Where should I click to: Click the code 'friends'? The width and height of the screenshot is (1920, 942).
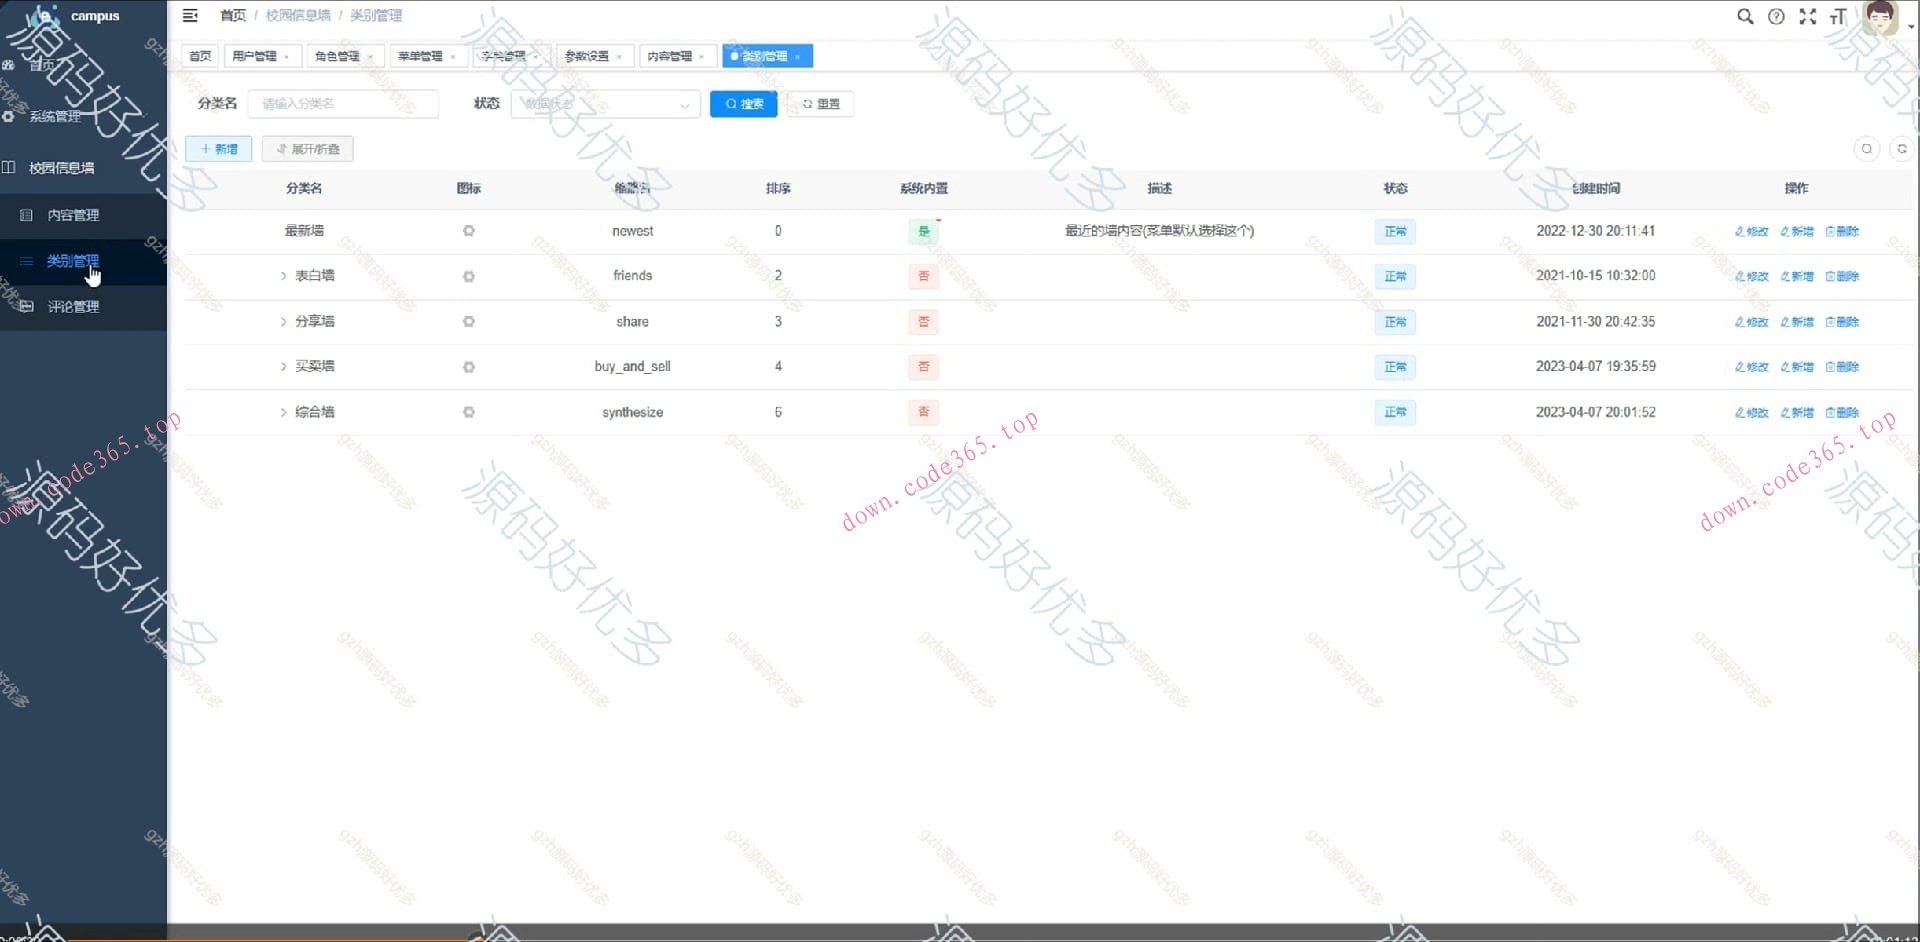pyautogui.click(x=632, y=276)
